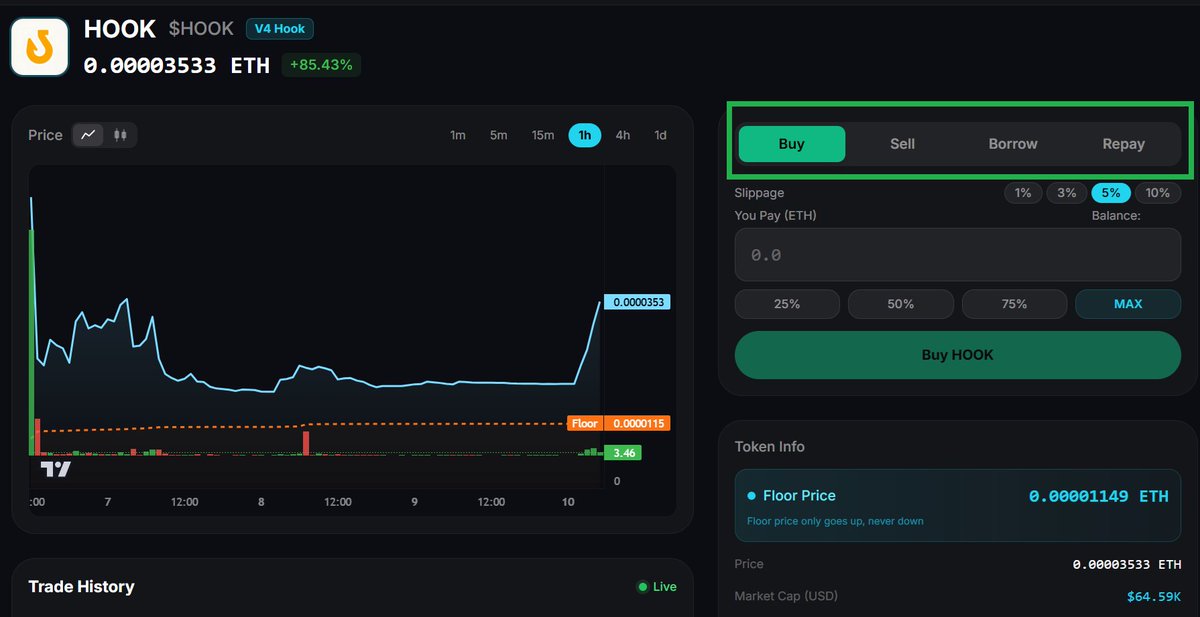The width and height of the screenshot is (1200, 617).
Task: Select the 5m timeframe
Action: tap(499, 135)
